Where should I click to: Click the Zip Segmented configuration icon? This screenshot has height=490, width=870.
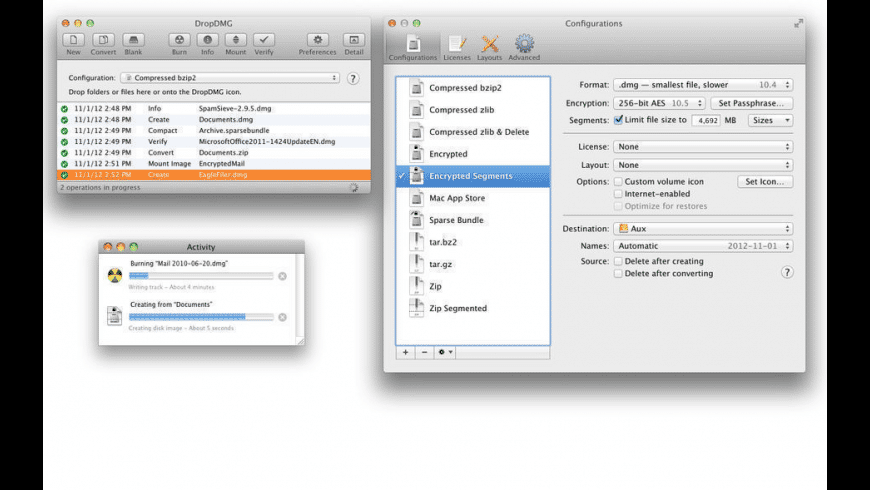point(416,308)
